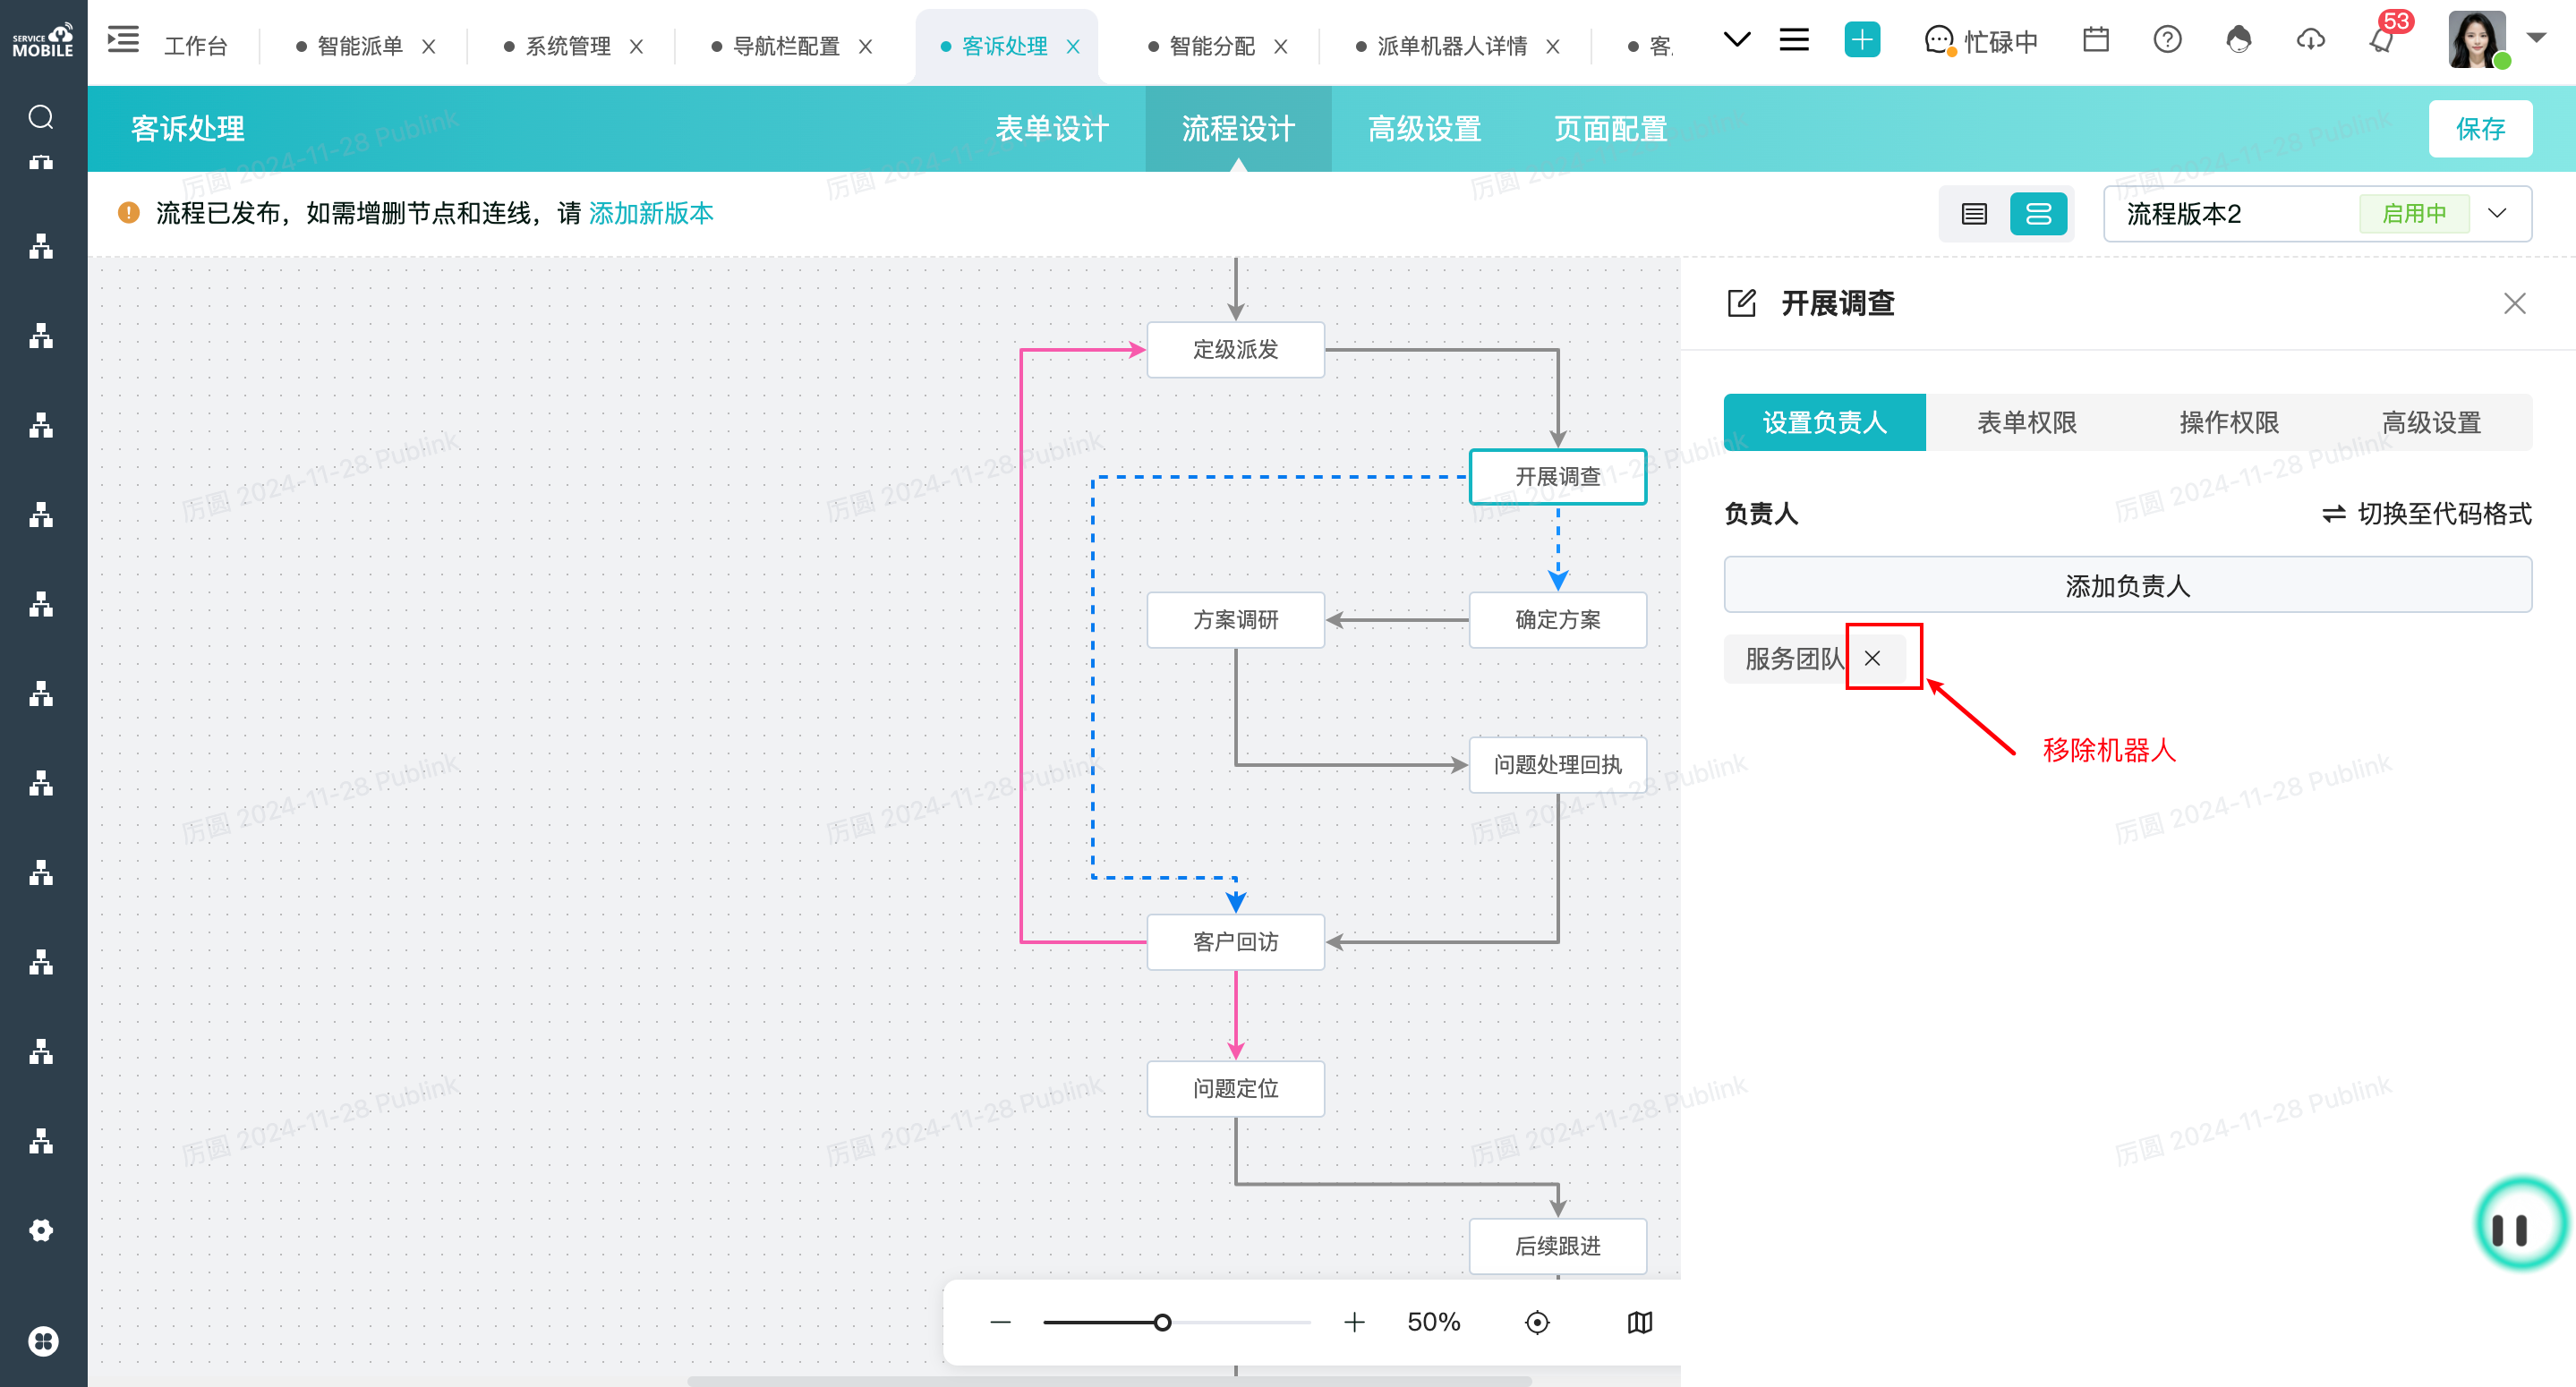
Task: Open the four-dot apps icon in sidebar
Action: (x=43, y=1341)
